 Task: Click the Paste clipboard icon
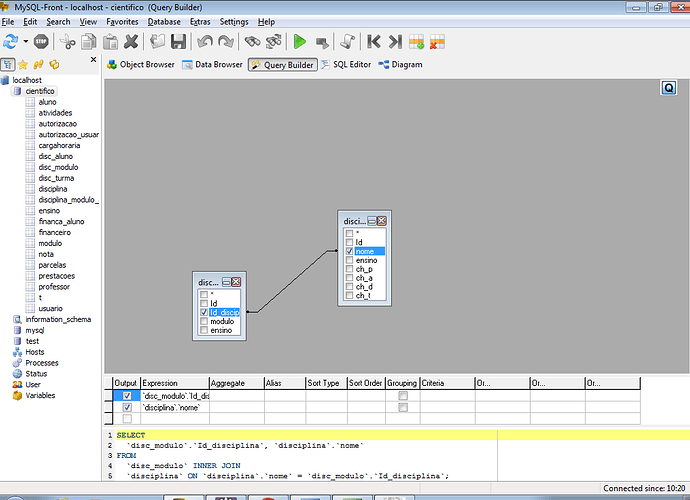tap(110, 42)
